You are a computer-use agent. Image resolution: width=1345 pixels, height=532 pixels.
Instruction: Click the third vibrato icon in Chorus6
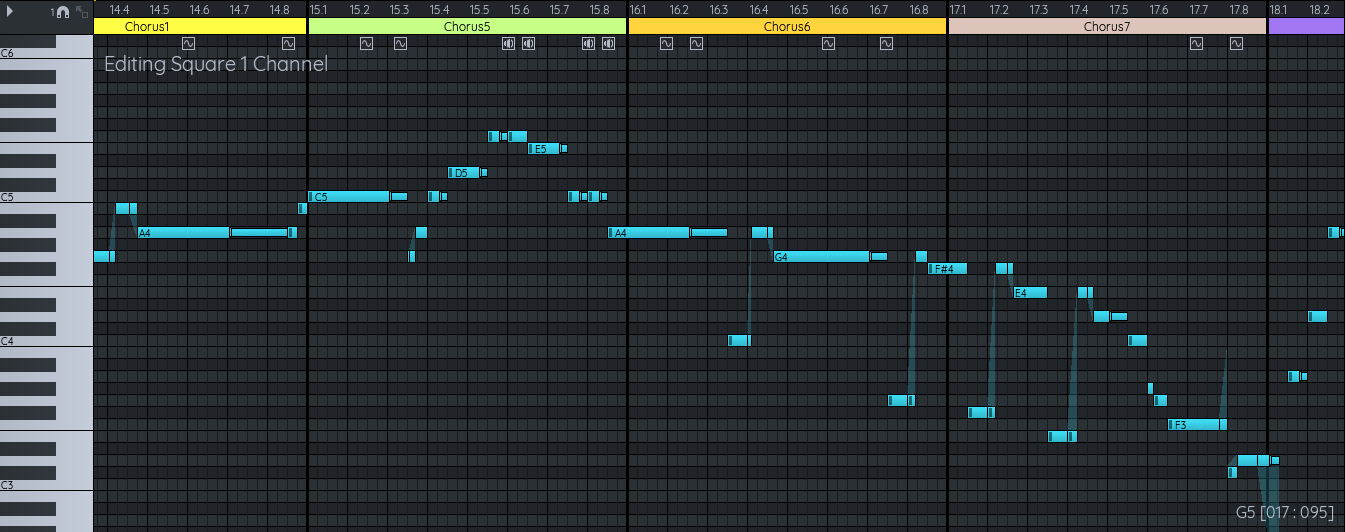(x=828, y=43)
